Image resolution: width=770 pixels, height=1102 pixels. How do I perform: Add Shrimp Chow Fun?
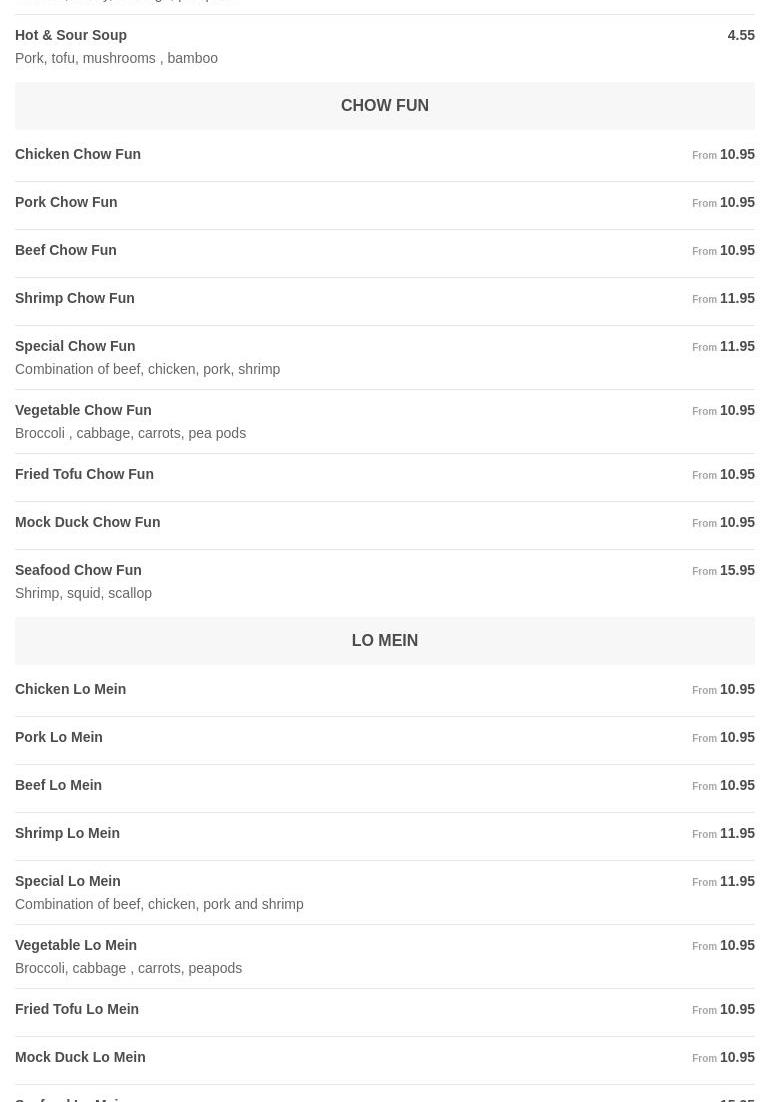(x=75, y=298)
